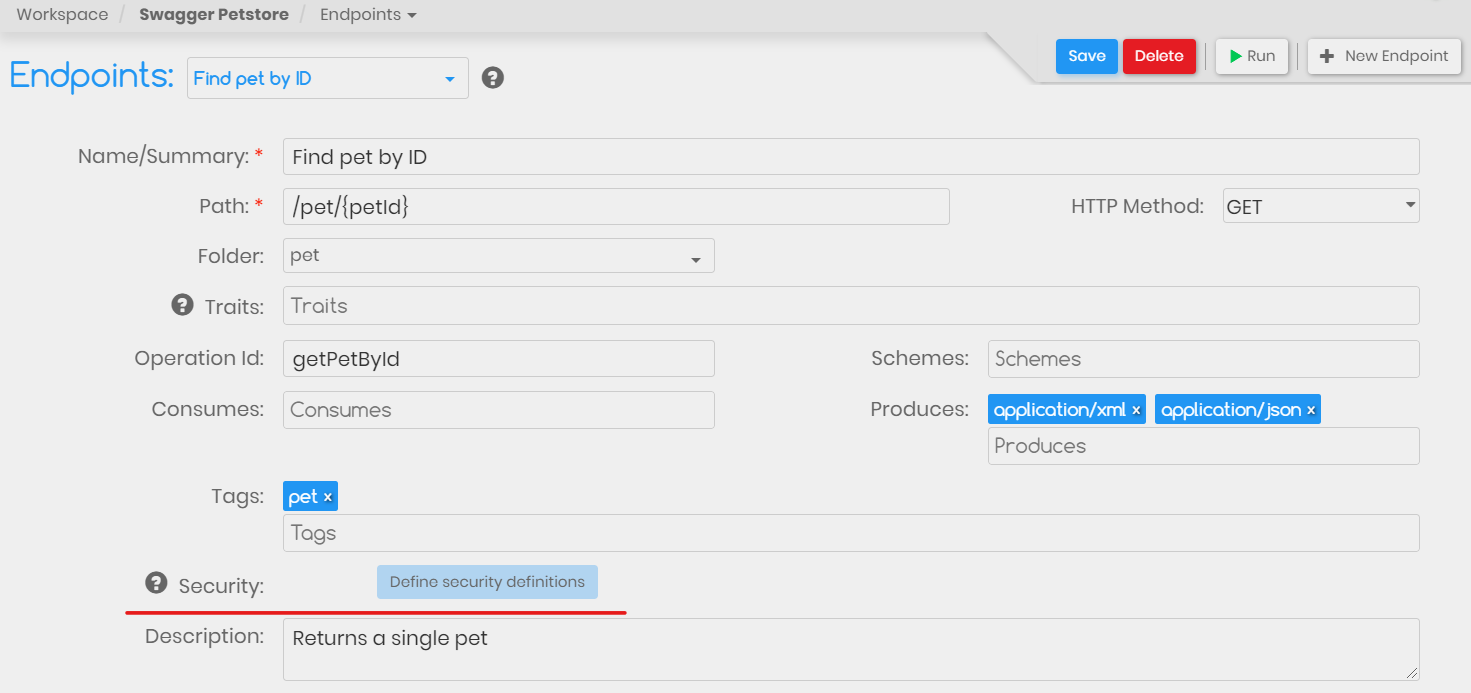Open the Endpoints breadcrumb menu
The width and height of the screenshot is (1471, 693).
tap(368, 15)
